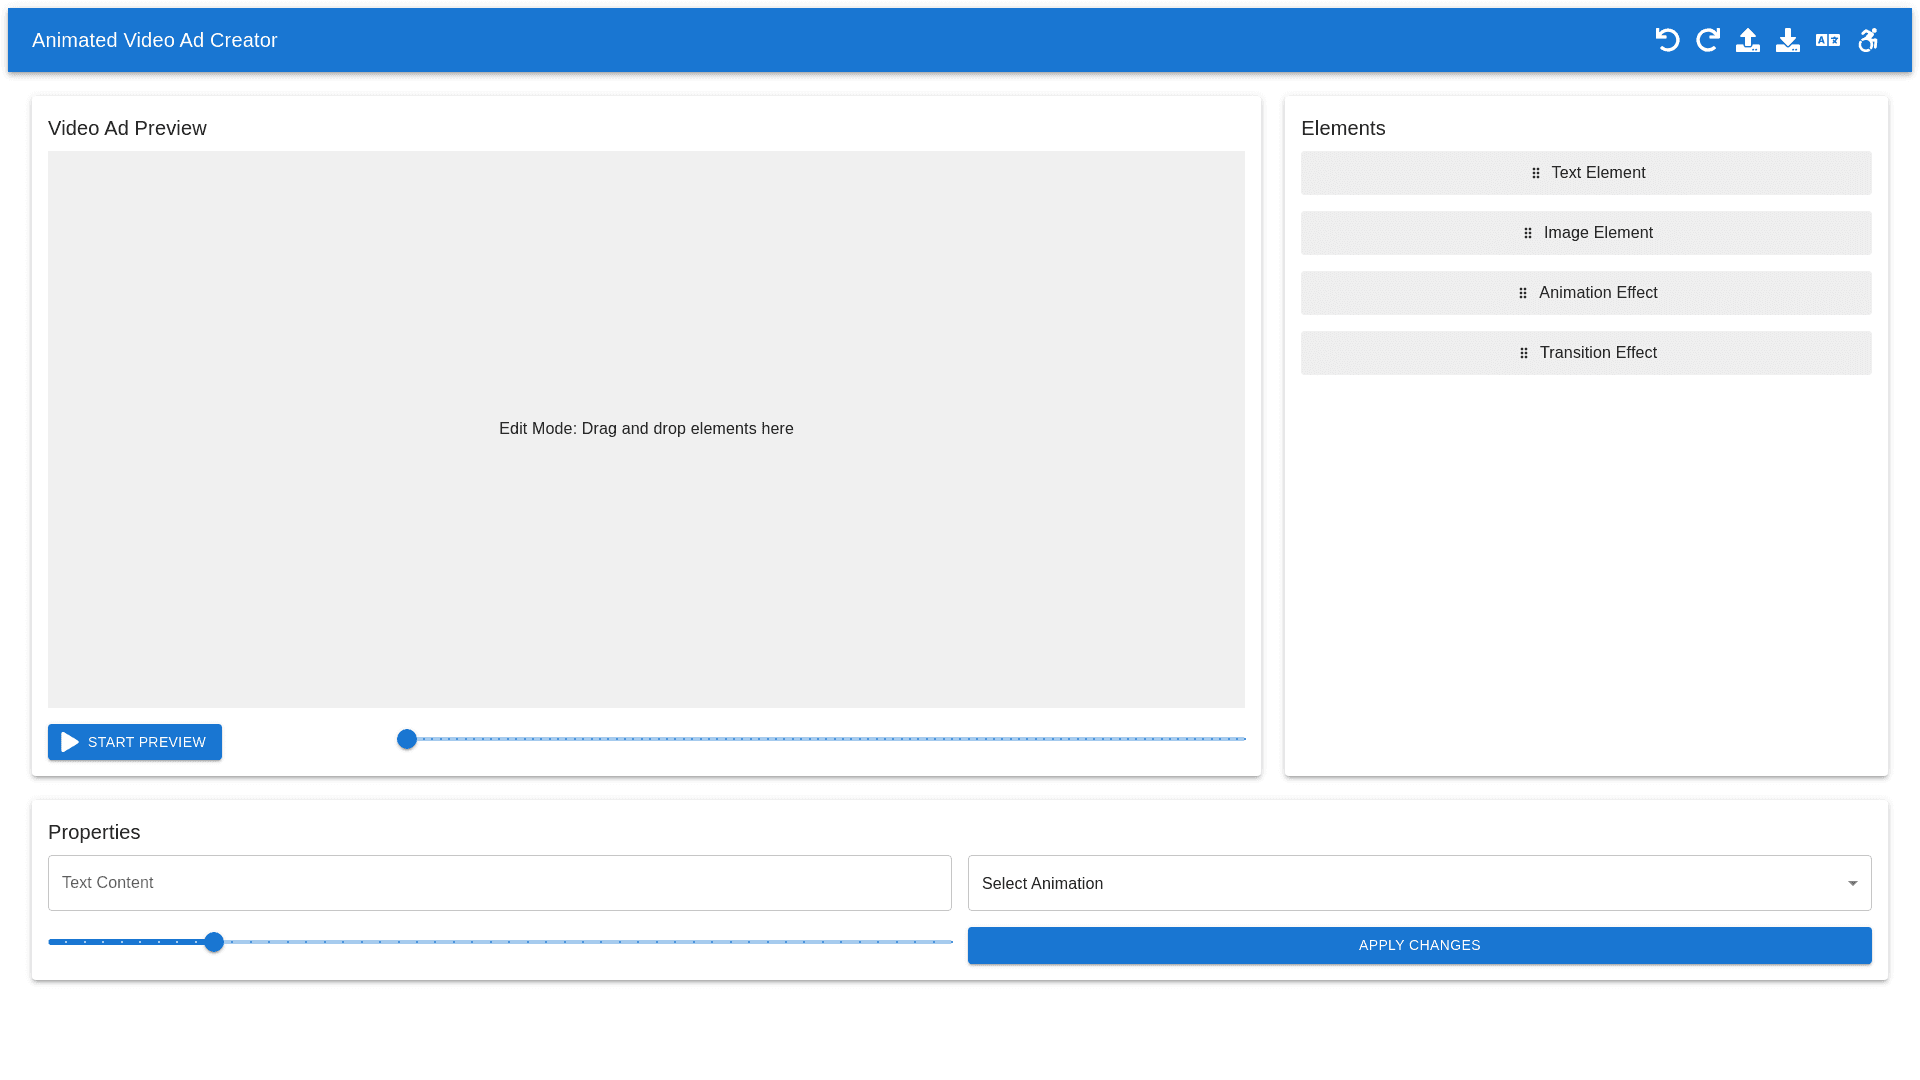Click the Select Animation dropdown arrow
The height and width of the screenshot is (1080, 1920).
pos(1852,883)
